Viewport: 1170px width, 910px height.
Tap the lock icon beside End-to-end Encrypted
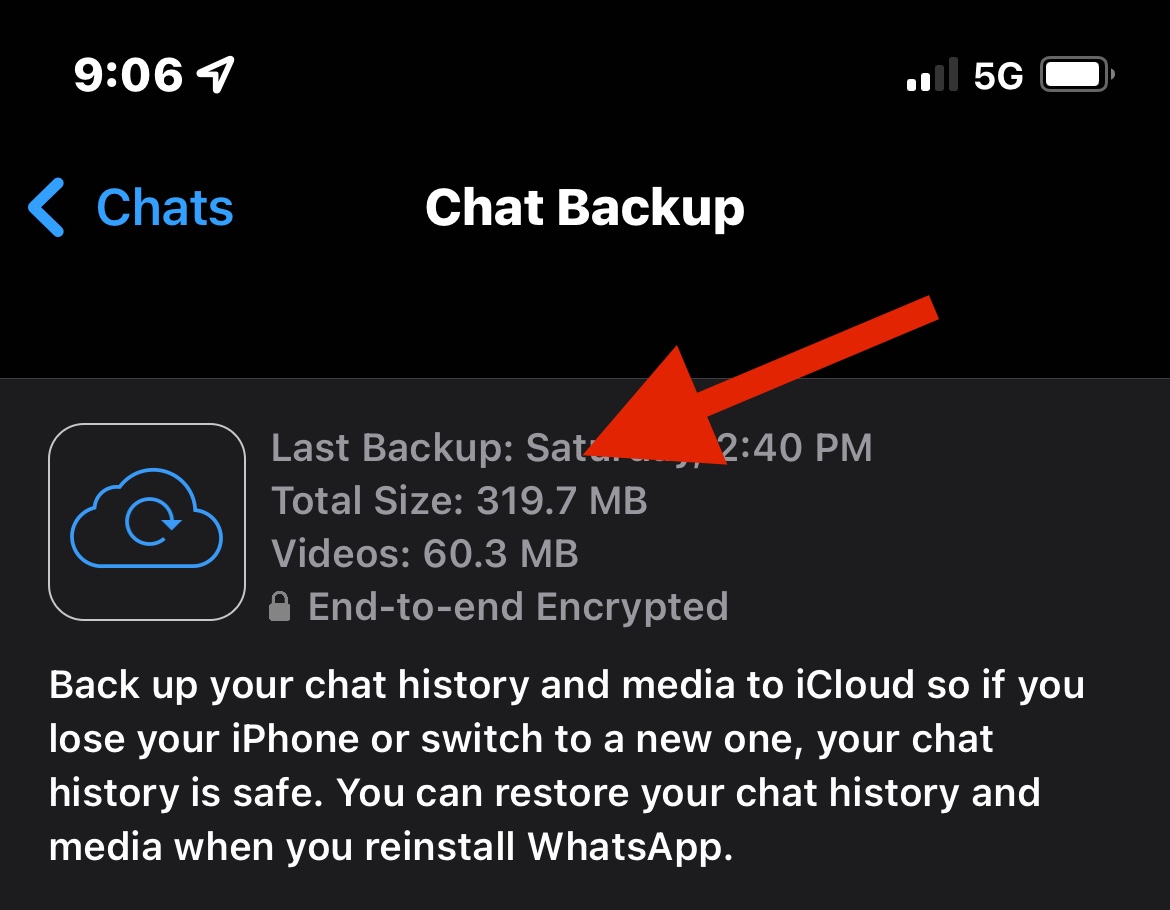click(279, 606)
